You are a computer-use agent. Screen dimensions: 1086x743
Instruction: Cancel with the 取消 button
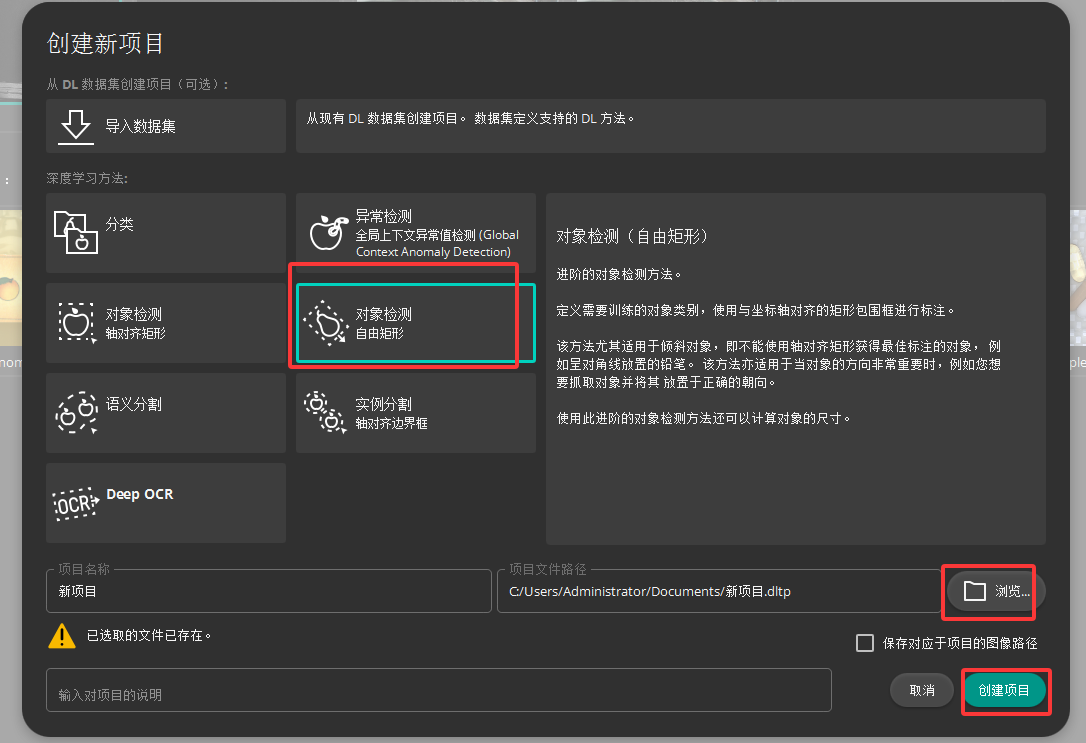pyautogui.click(x=922, y=690)
